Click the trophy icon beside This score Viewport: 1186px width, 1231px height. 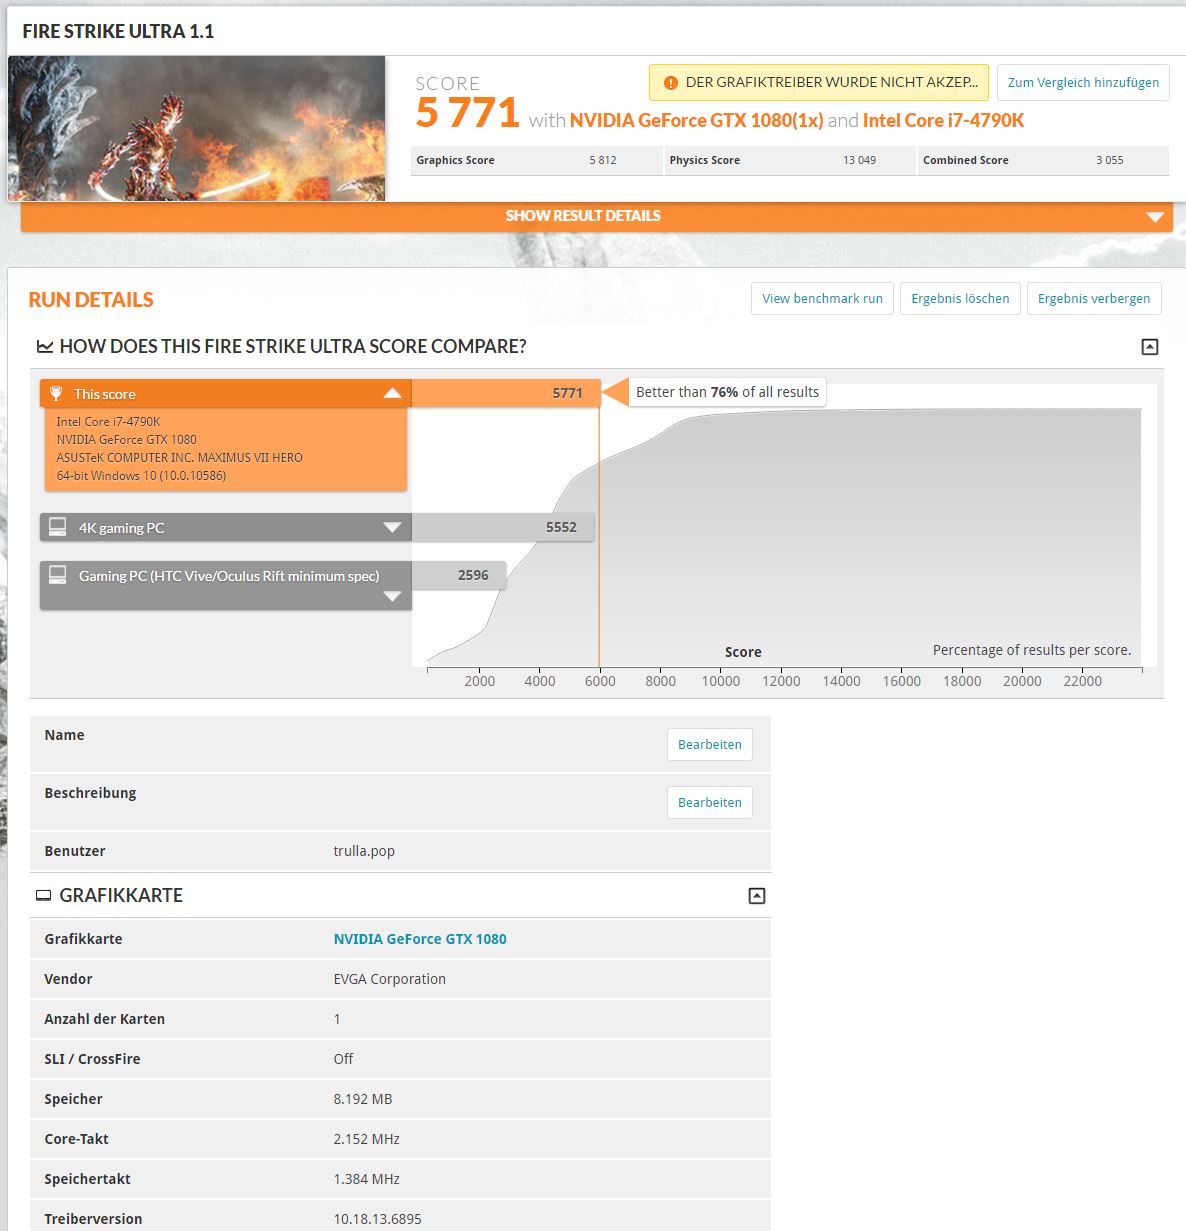pyautogui.click(x=57, y=394)
